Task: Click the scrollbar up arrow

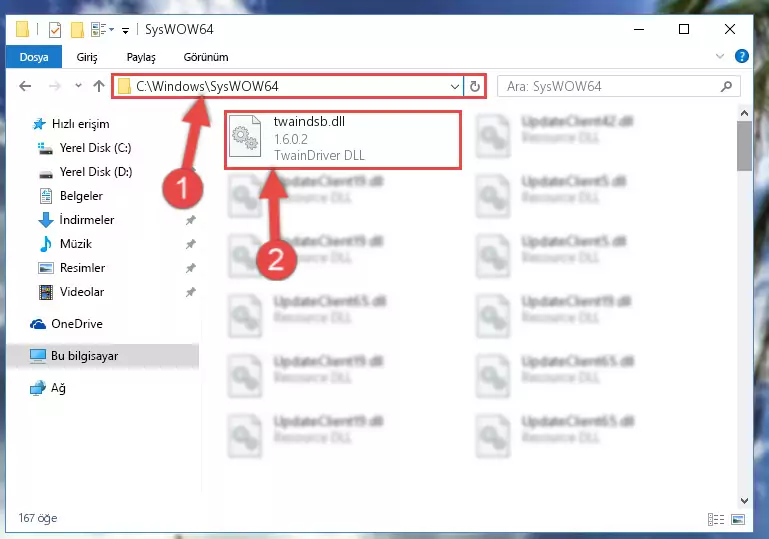Action: 744,113
